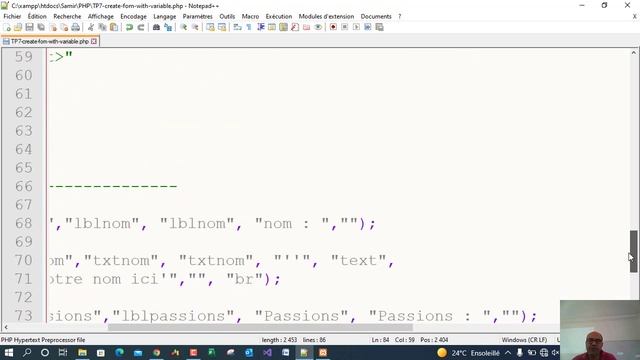Click the Close All toolbar icon
The width and height of the screenshot is (640, 360).
click(x=64, y=27)
